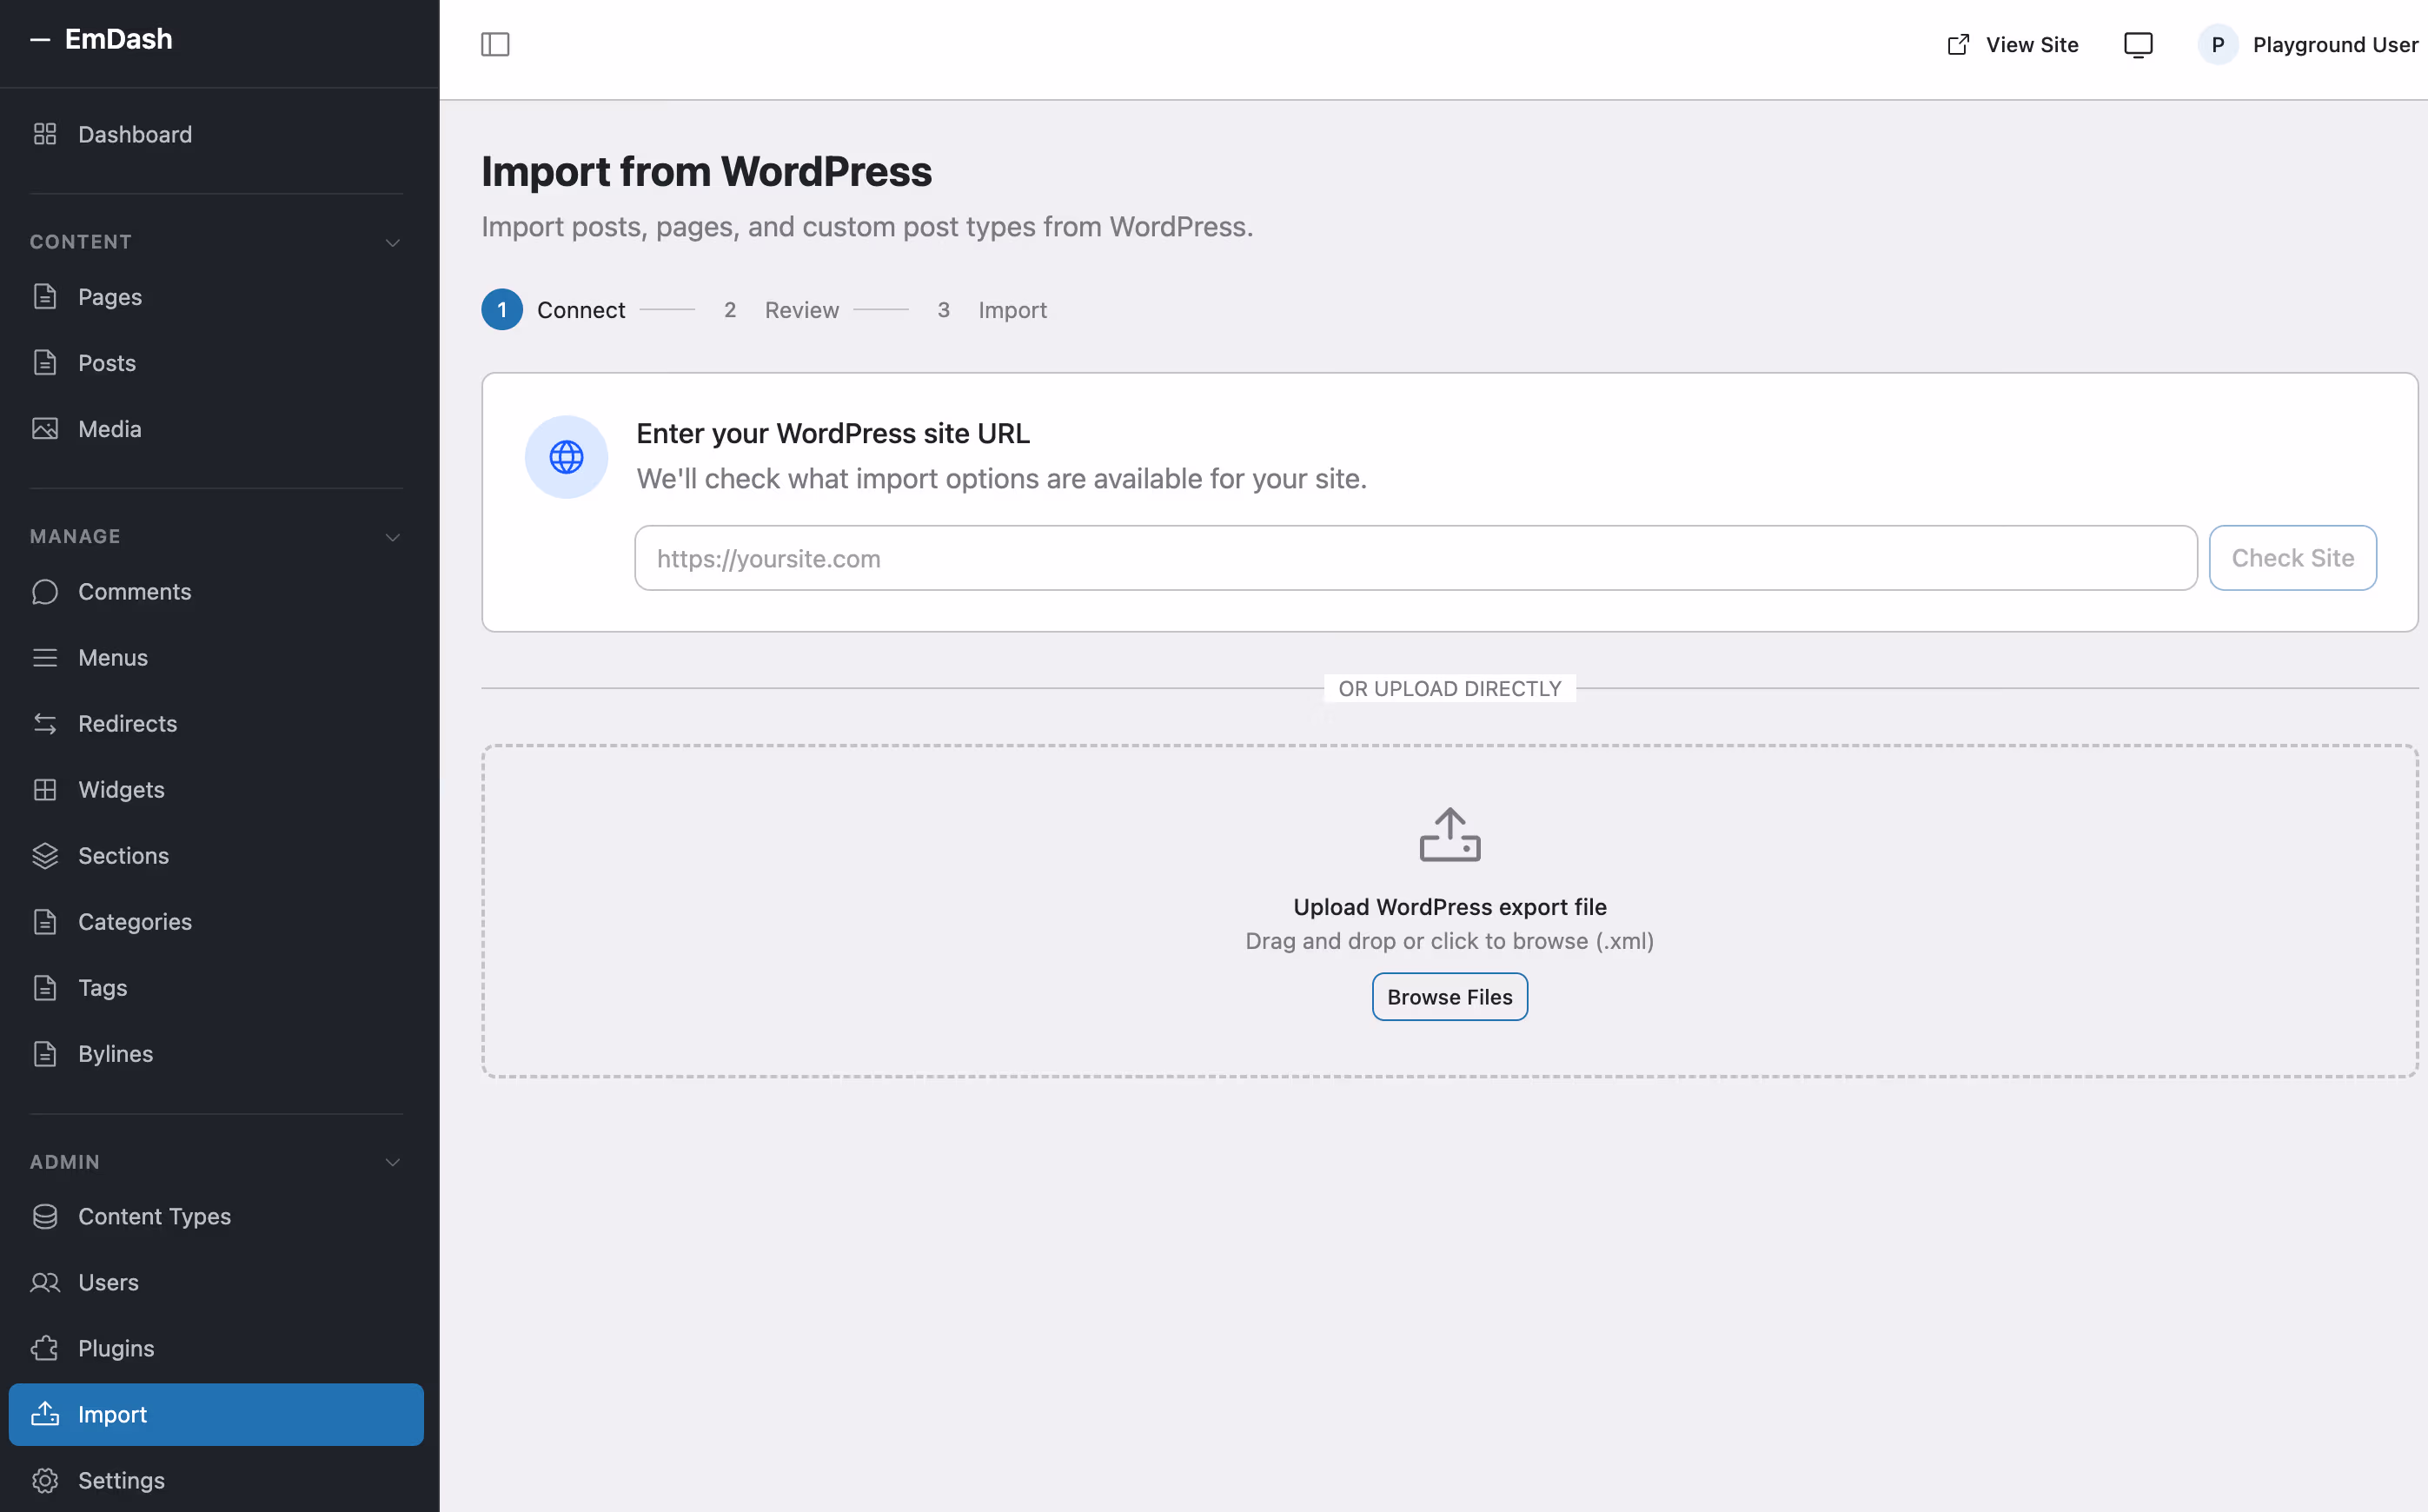Click the Settings gear icon
Viewport: 2428px width, 1512px height.
[45, 1481]
